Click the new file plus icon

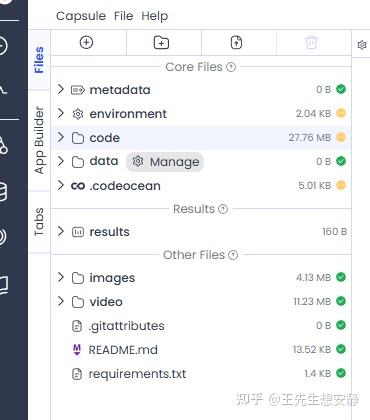pyautogui.click(x=86, y=42)
